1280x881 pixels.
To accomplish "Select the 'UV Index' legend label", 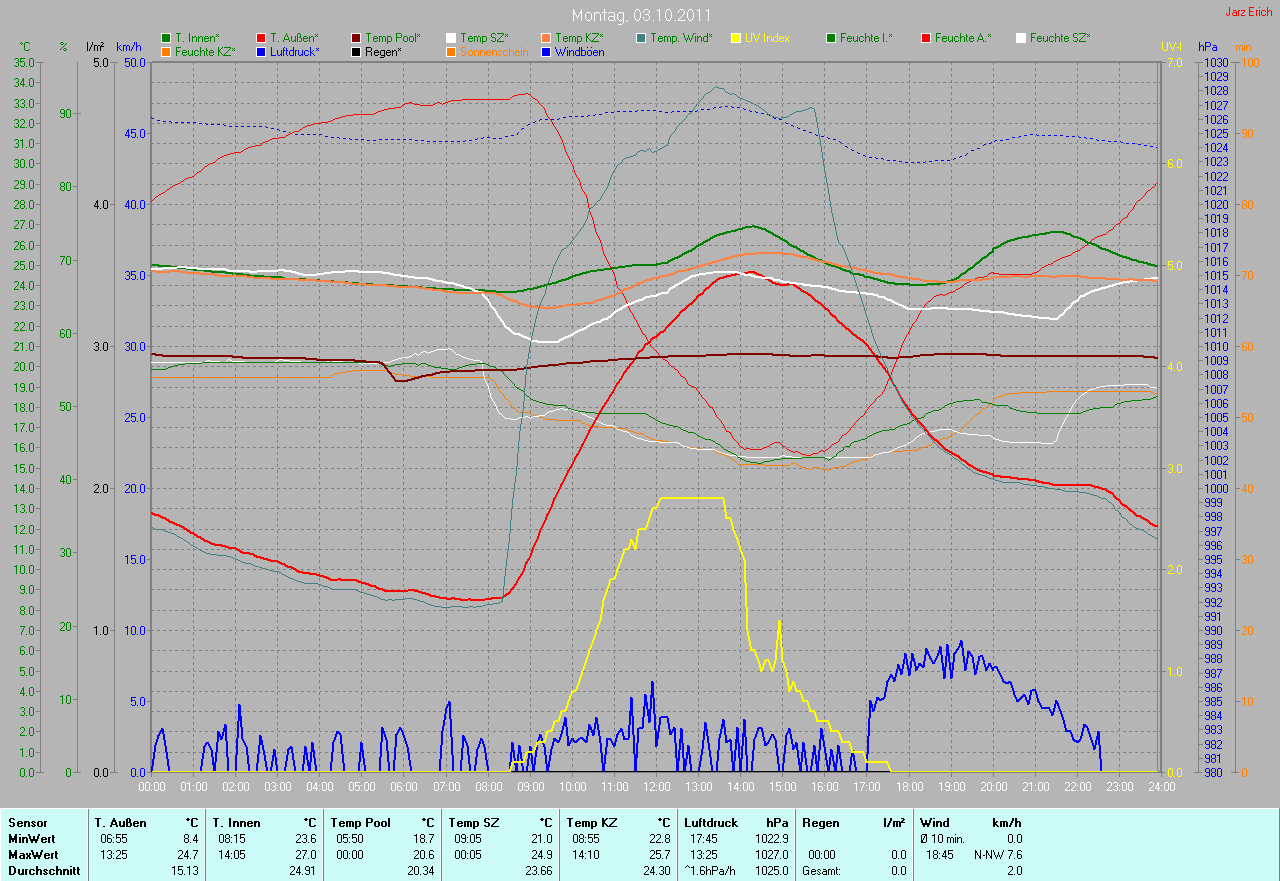I will pos(767,38).
